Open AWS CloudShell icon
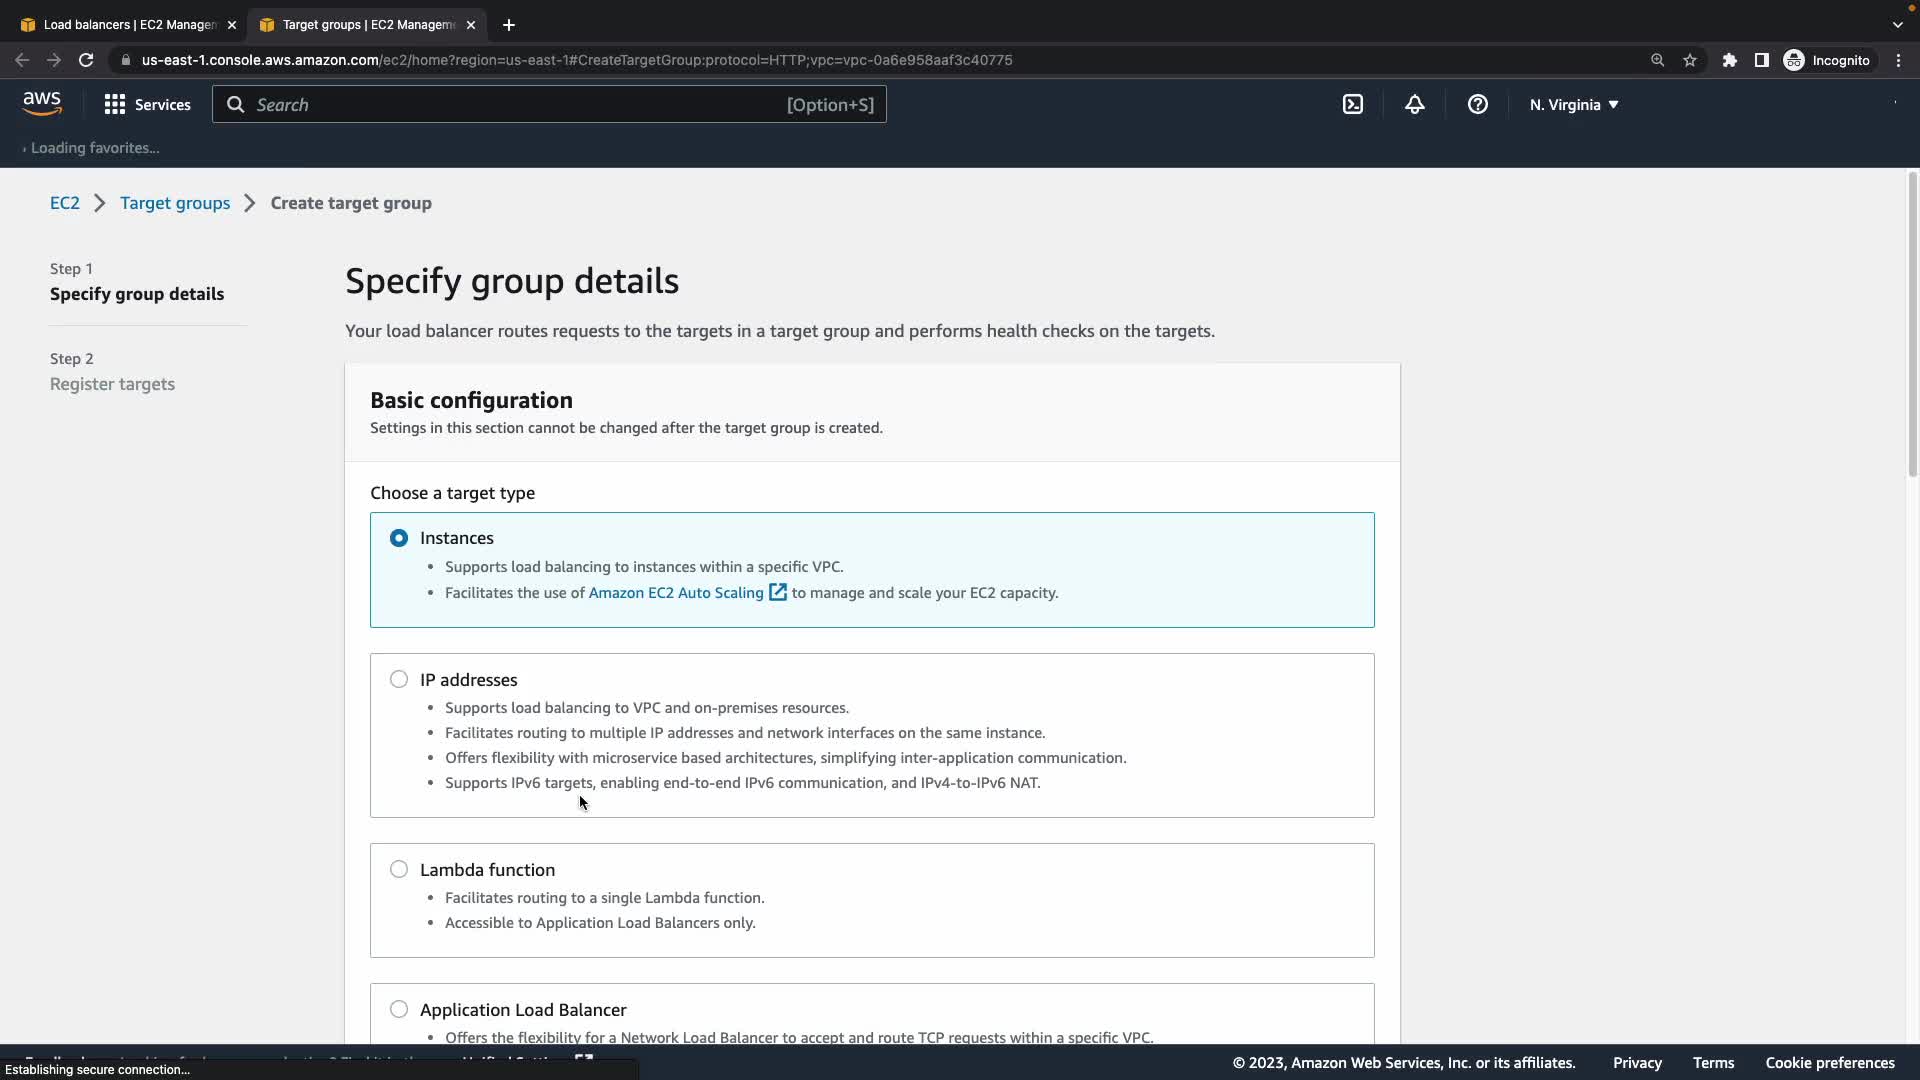Image resolution: width=1920 pixels, height=1080 pixels. pyautogui.click(x=1352, y=104)
